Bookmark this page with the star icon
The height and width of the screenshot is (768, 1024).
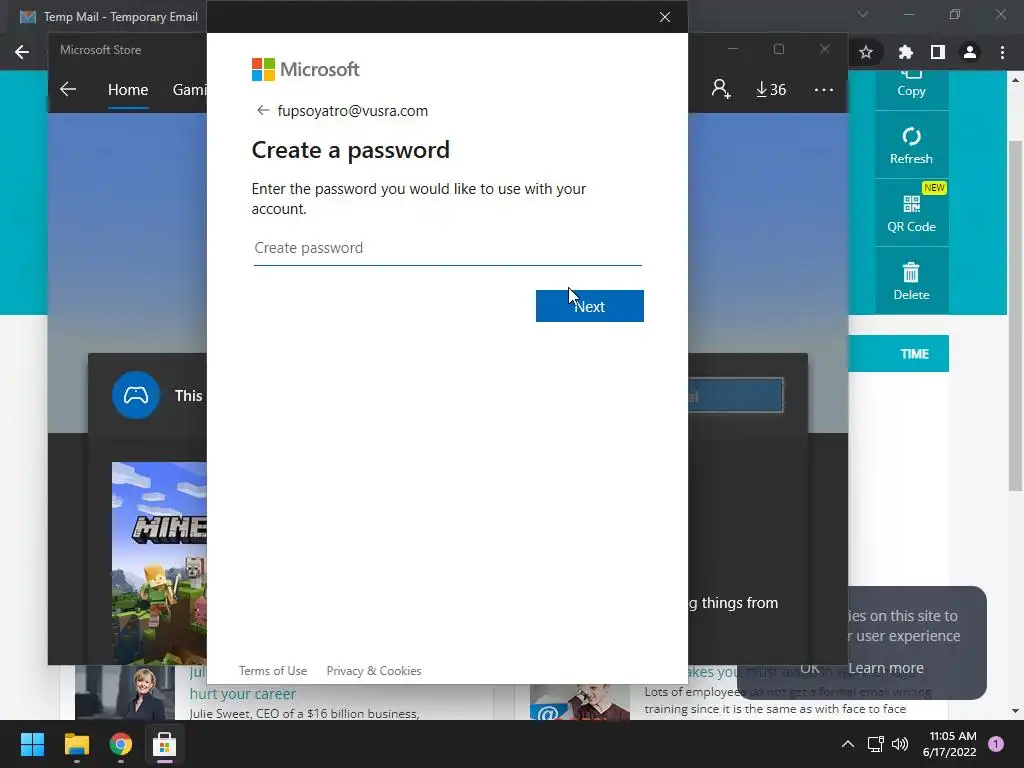(866, 52)
